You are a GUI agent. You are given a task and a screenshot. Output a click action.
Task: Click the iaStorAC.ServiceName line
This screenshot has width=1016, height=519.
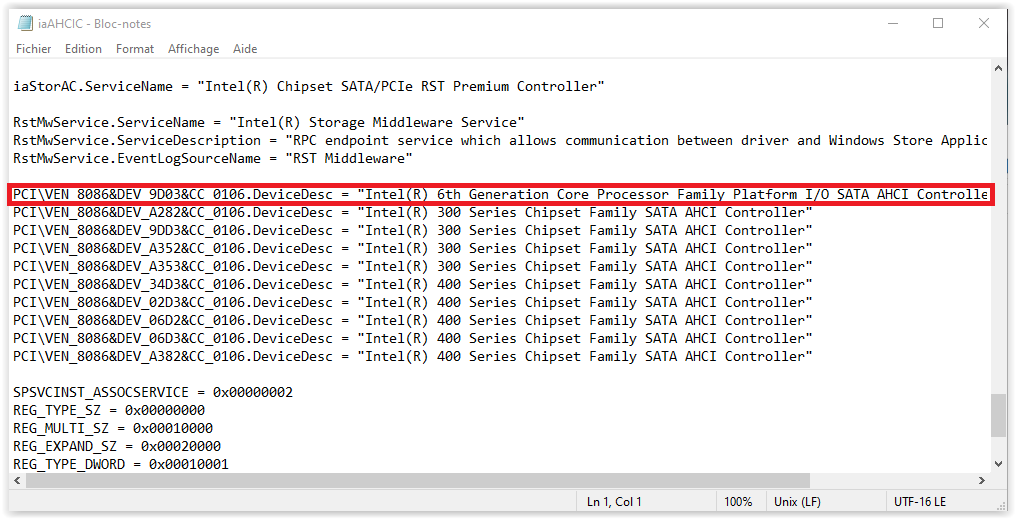point(308,86)
